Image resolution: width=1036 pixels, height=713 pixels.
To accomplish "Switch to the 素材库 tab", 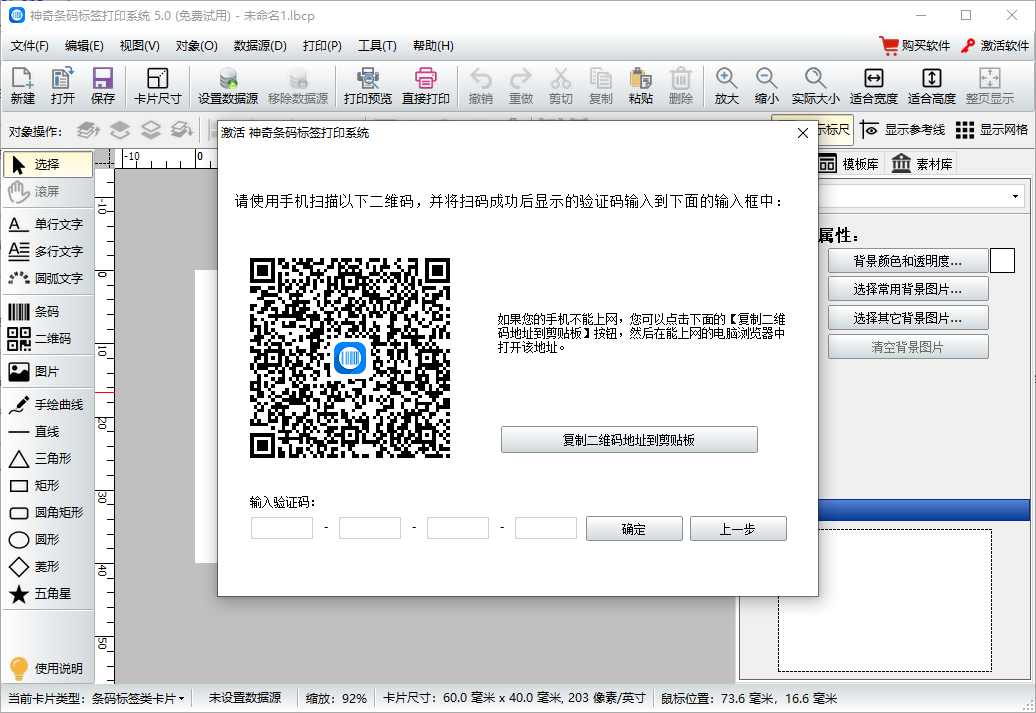I will pos(922,164).
